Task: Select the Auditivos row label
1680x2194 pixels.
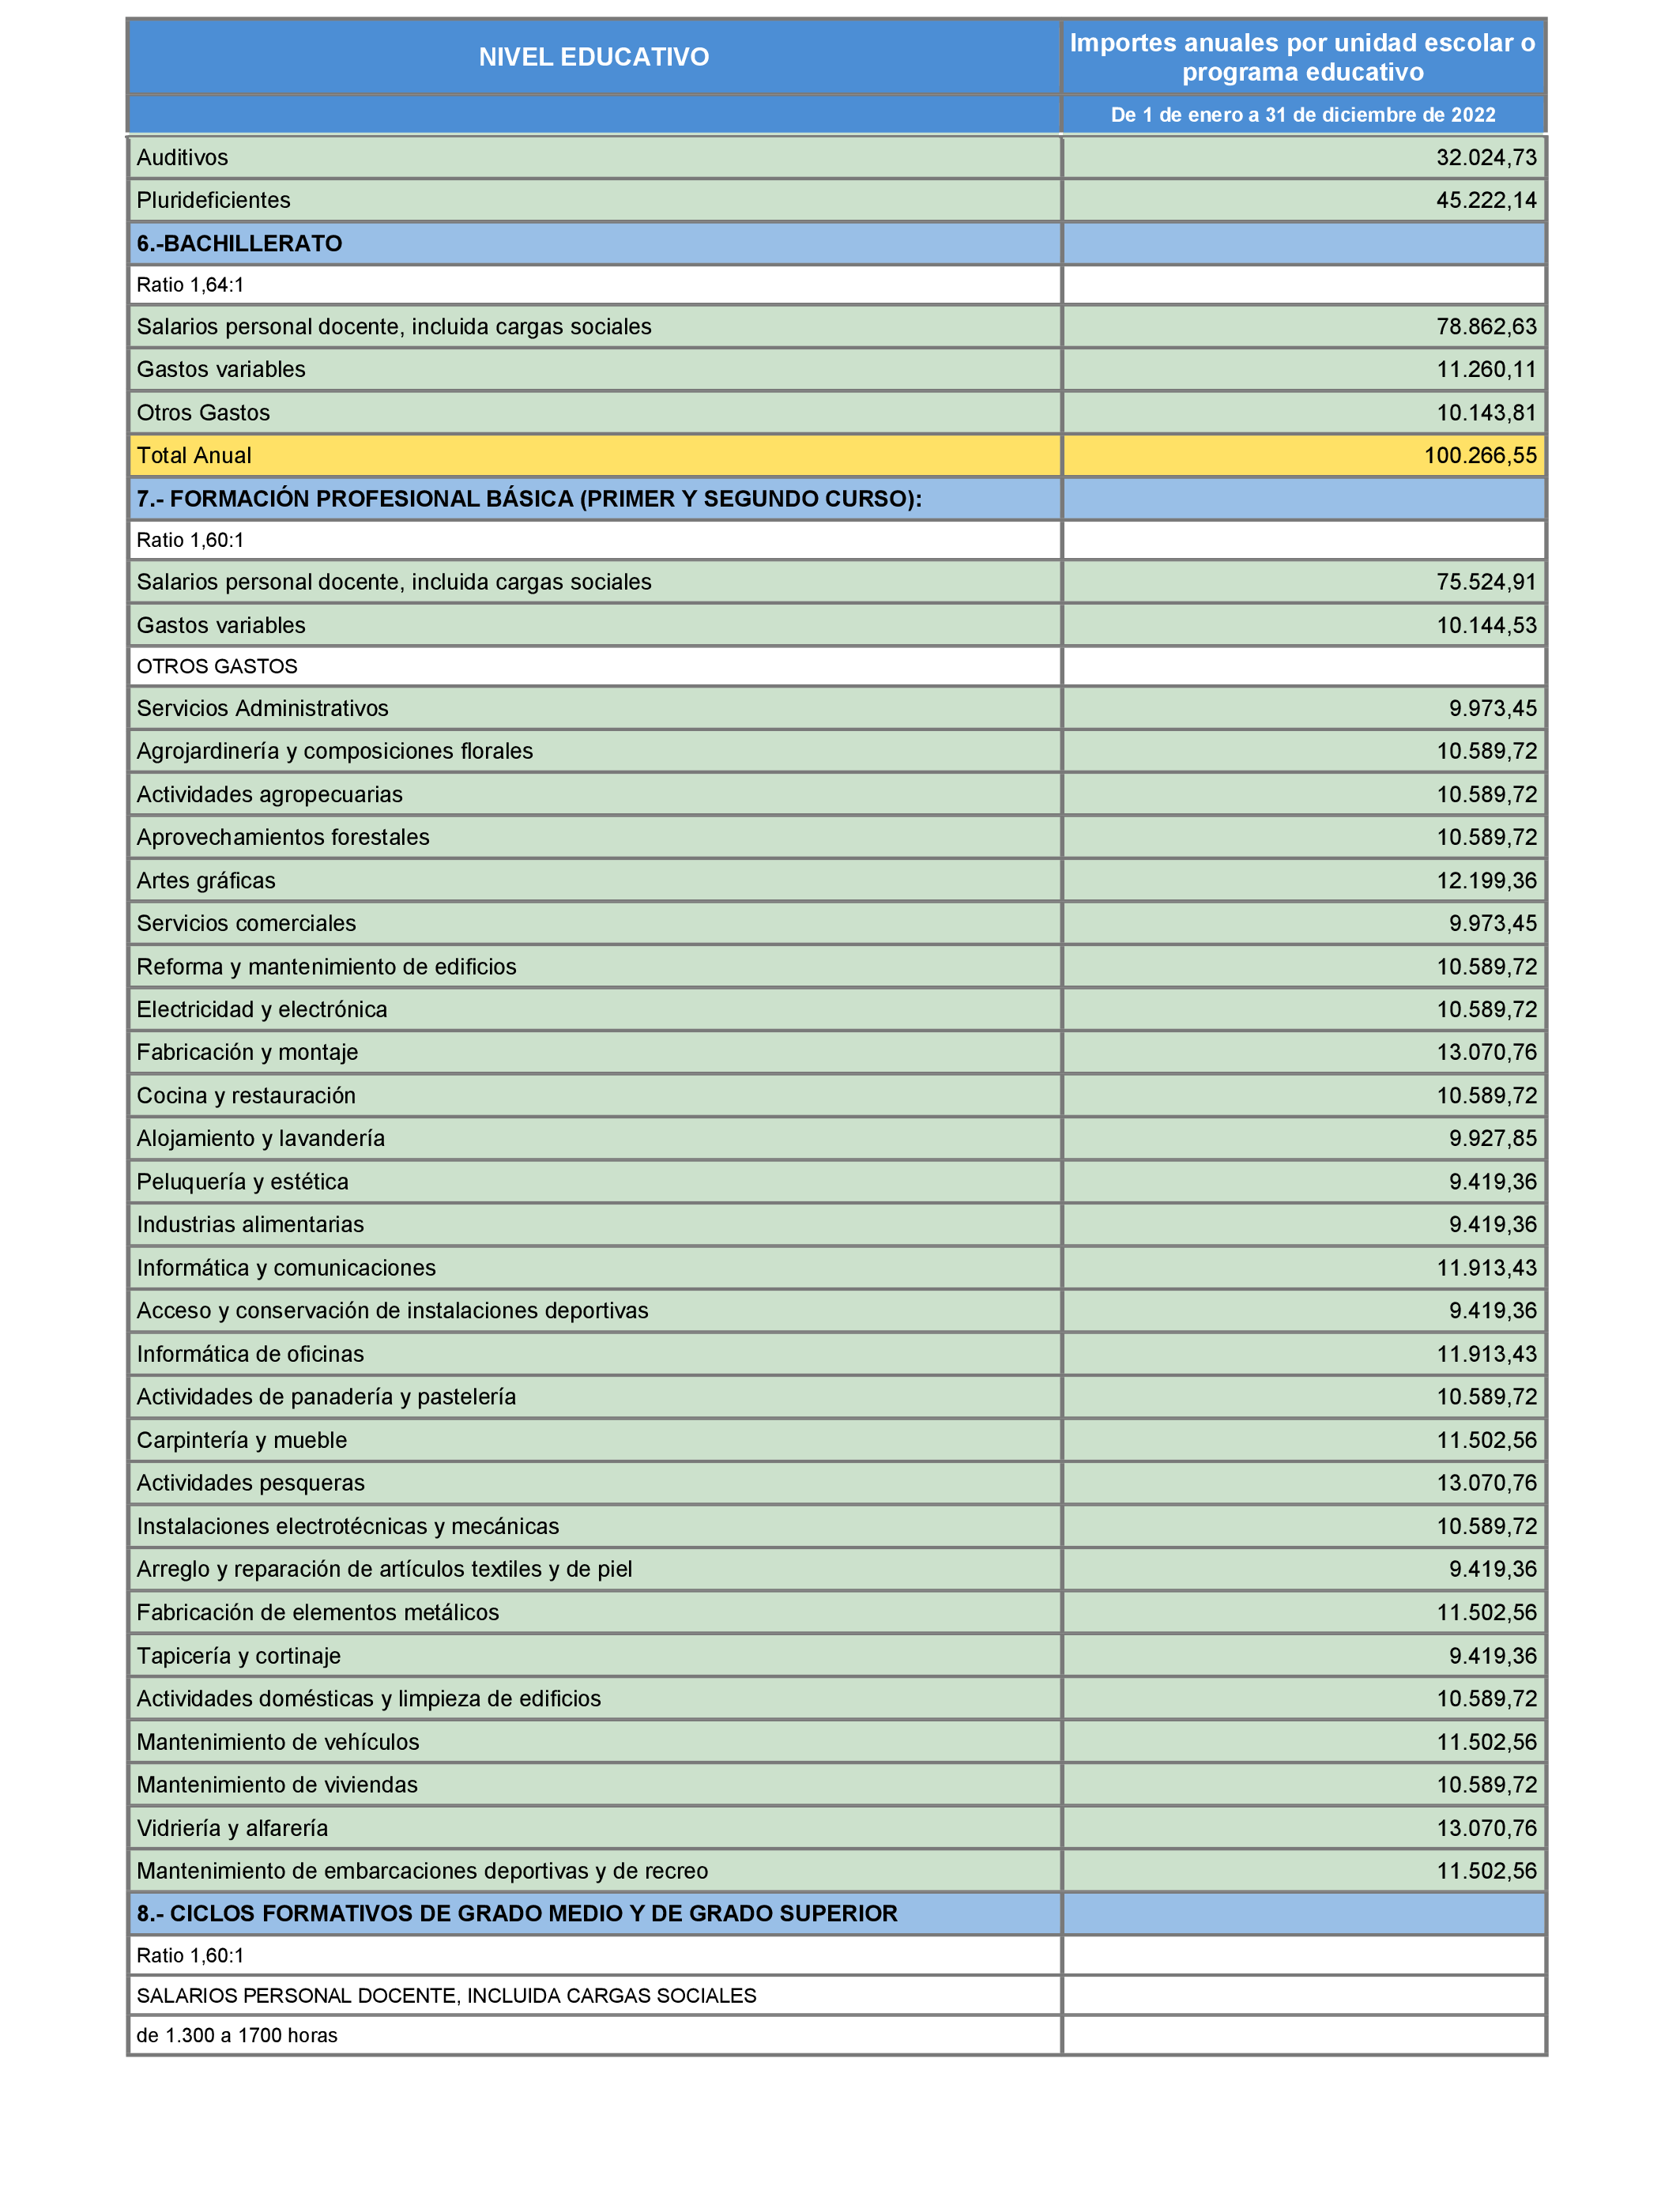Action: 182,157
